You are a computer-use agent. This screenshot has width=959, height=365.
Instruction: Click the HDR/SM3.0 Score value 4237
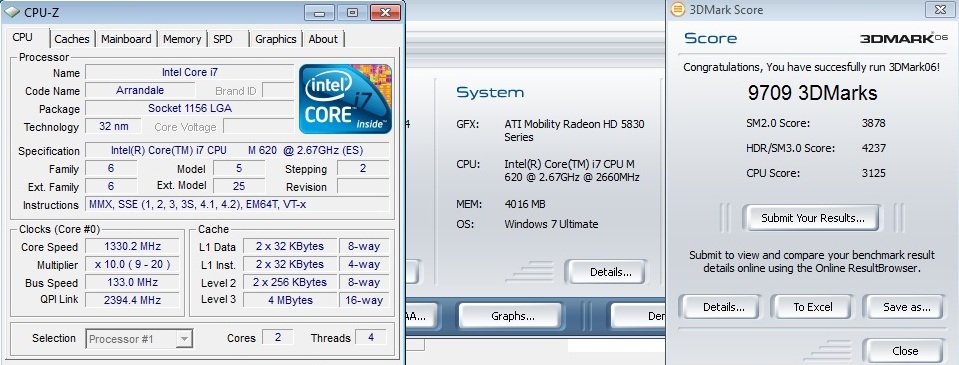(x=873, y=148)
